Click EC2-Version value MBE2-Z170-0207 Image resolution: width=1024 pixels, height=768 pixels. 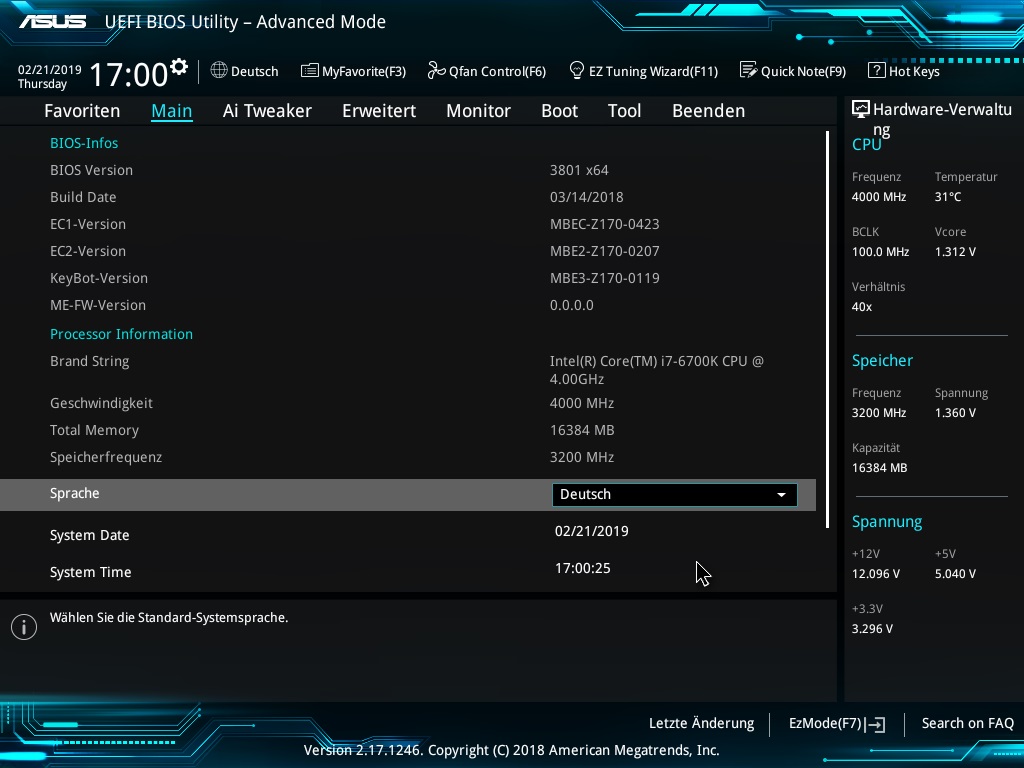(605, 251)
